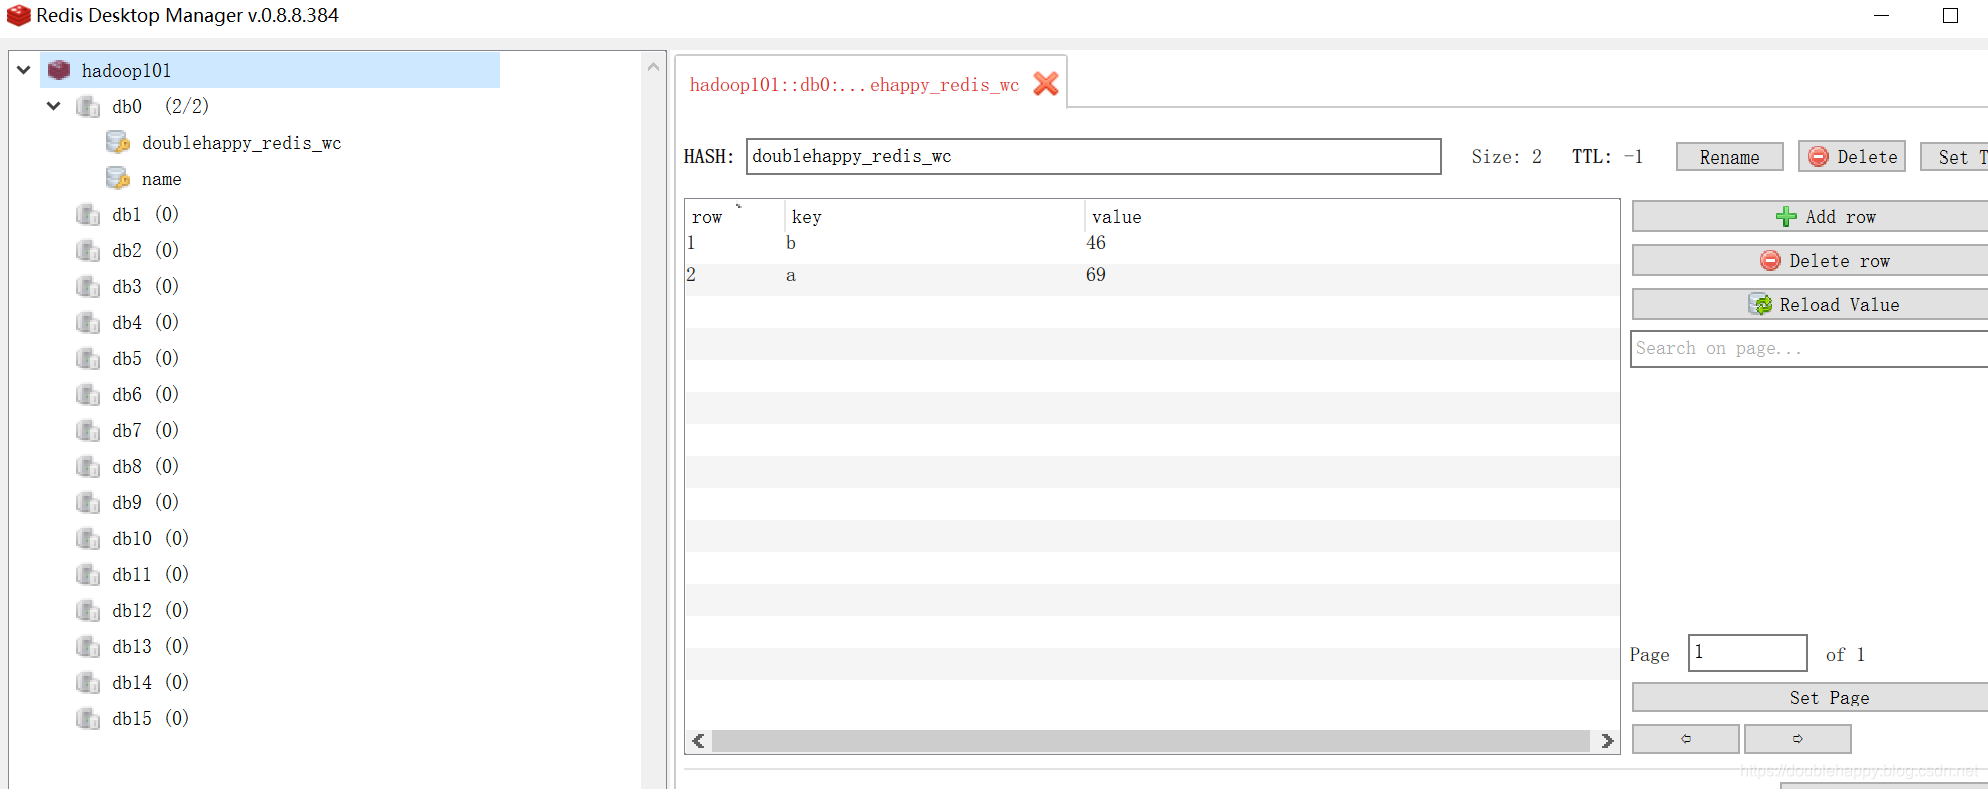Click the horizontal scrollbar right arrow
This screenshot has width=1988, height=789.
pyautogui.click(x=1607, y=741)
